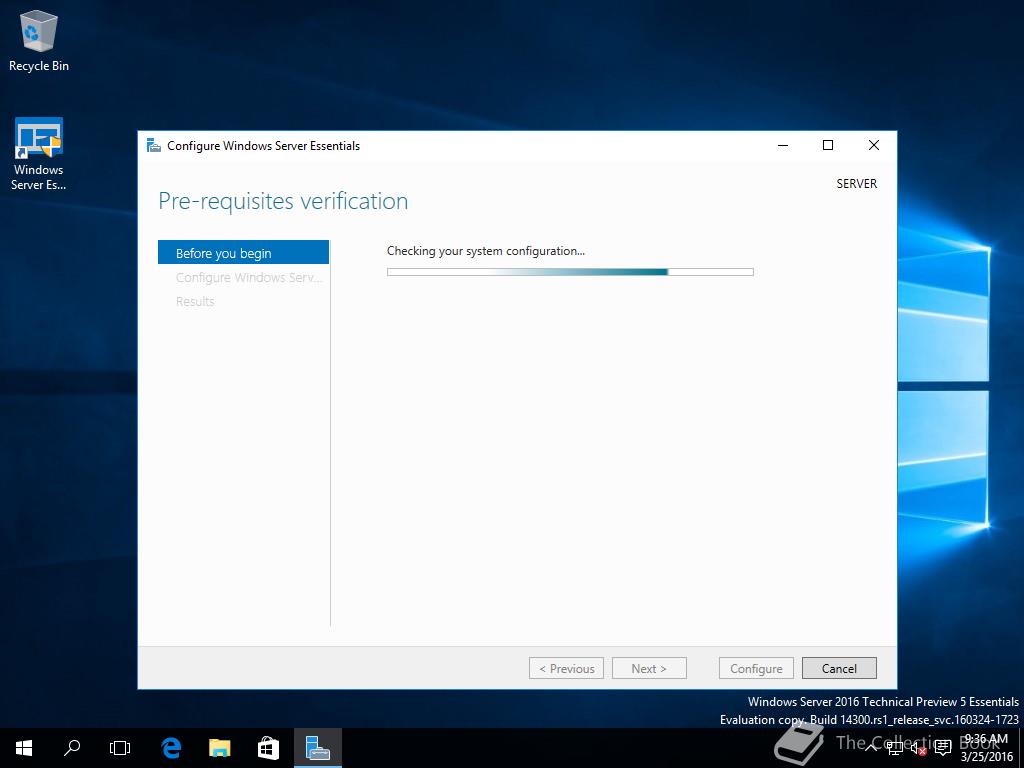
Task: Cancel the configuration wizard
Action: (x=839, y=668)
